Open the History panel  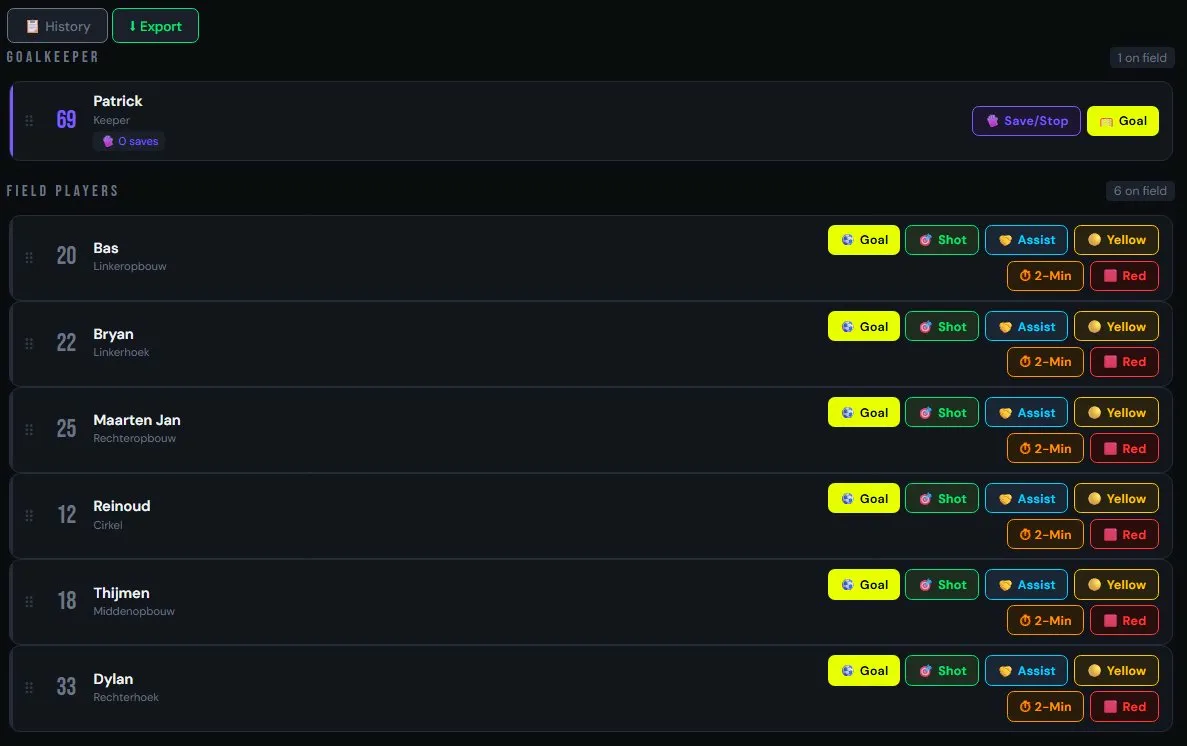pyautogui.click(x=57, y=25)
